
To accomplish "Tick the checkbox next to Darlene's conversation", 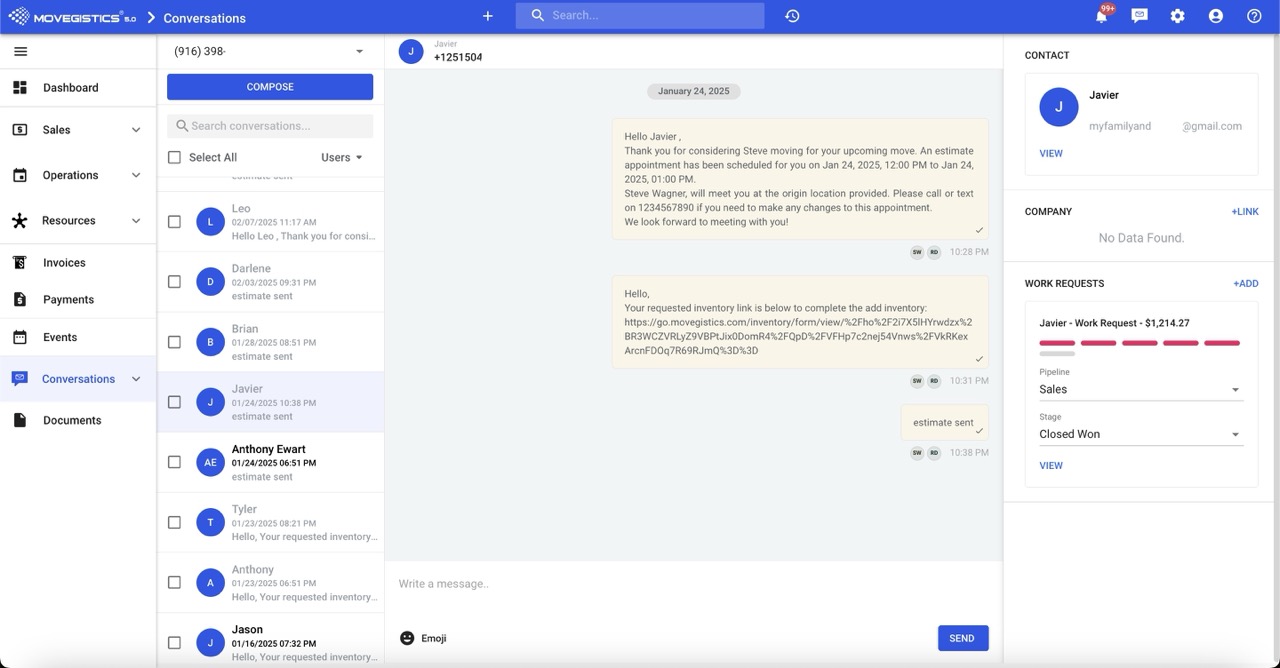I will [175, 282].
